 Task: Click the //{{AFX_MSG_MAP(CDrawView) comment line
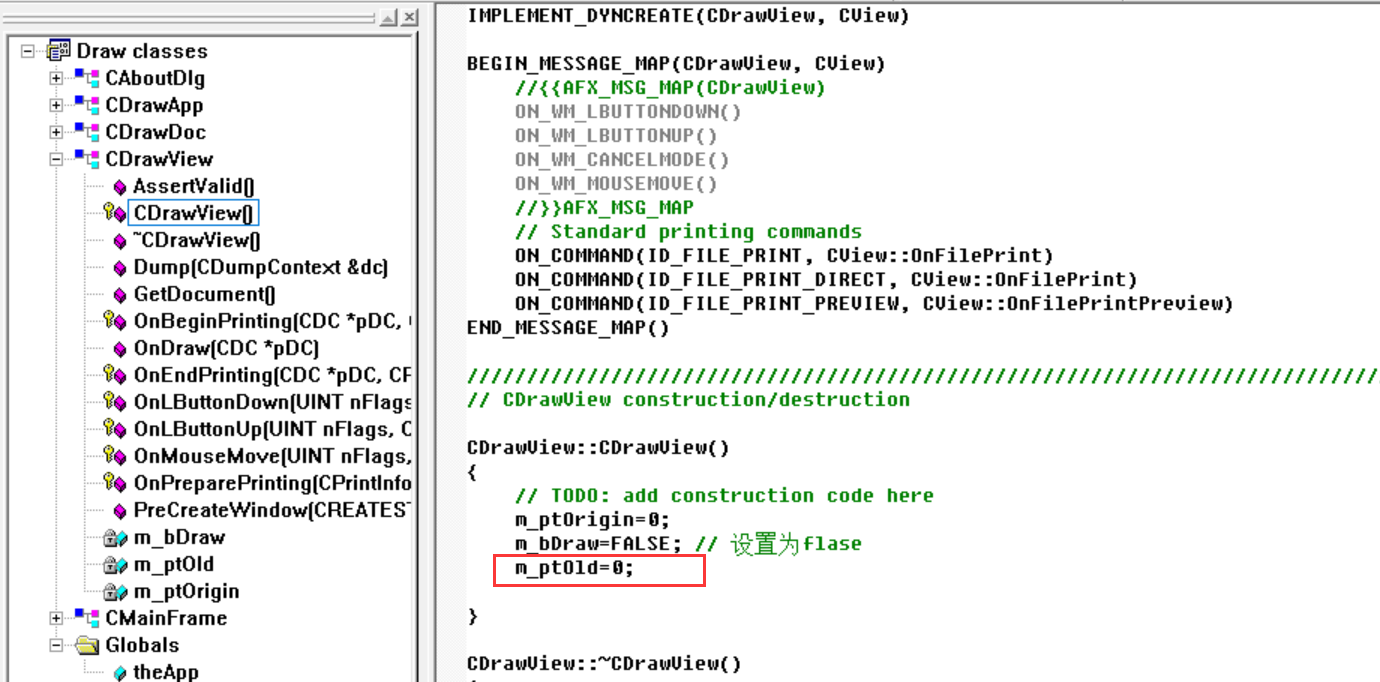(x=670, y=88)
